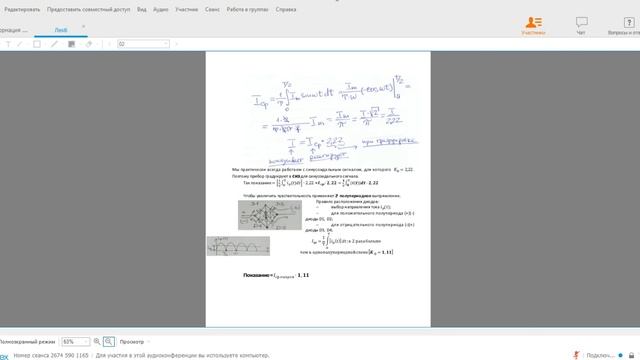Click the Показание = 1,11 line
Image resolution: width=640 pixels, height=360 pixels.
point(276,276)
